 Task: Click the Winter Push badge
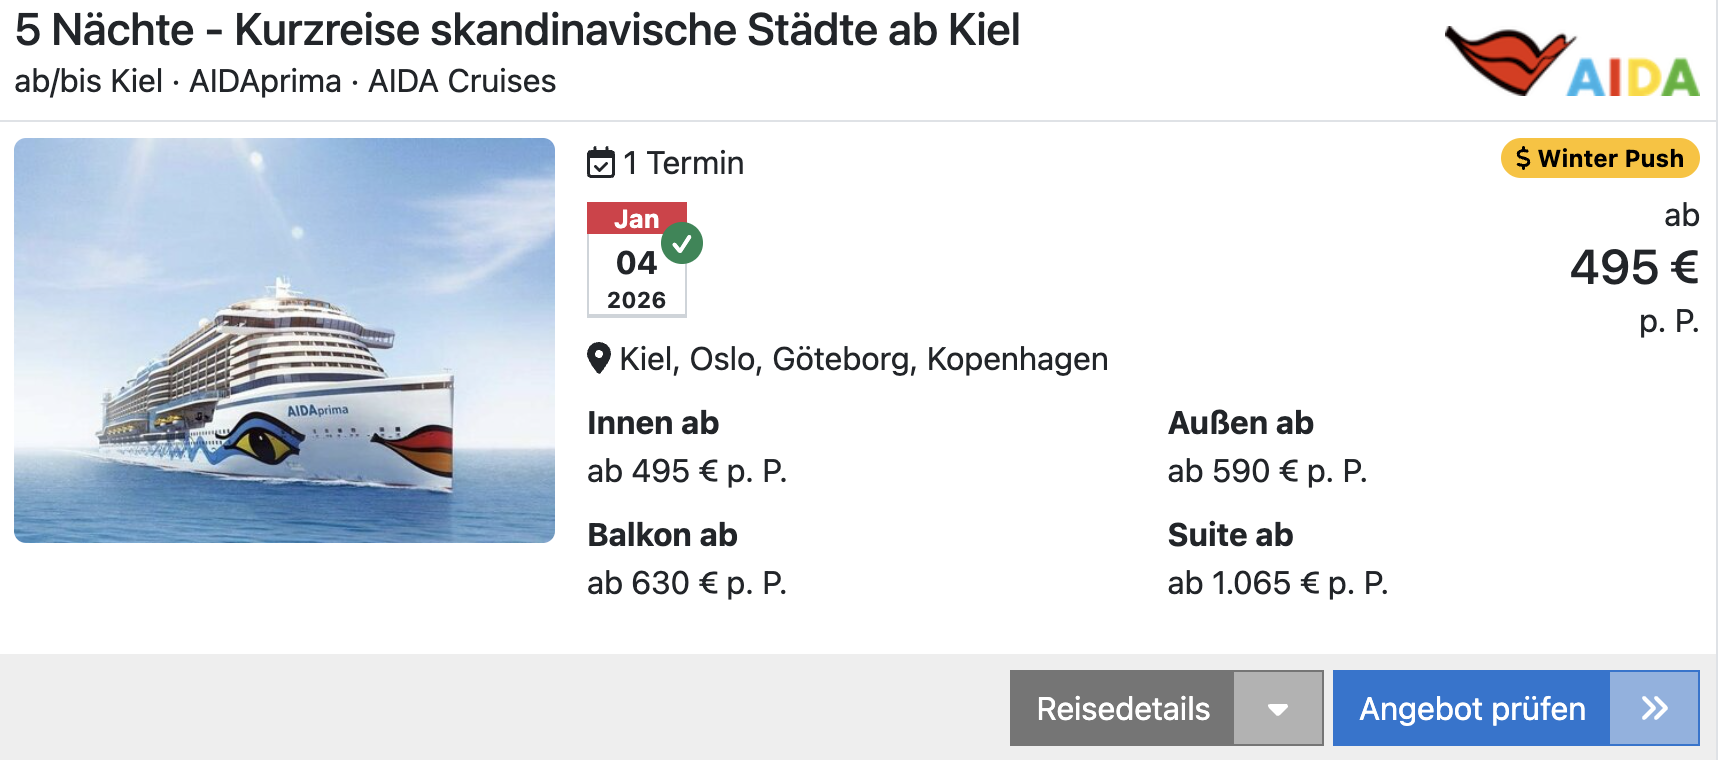coord(1600,158)
